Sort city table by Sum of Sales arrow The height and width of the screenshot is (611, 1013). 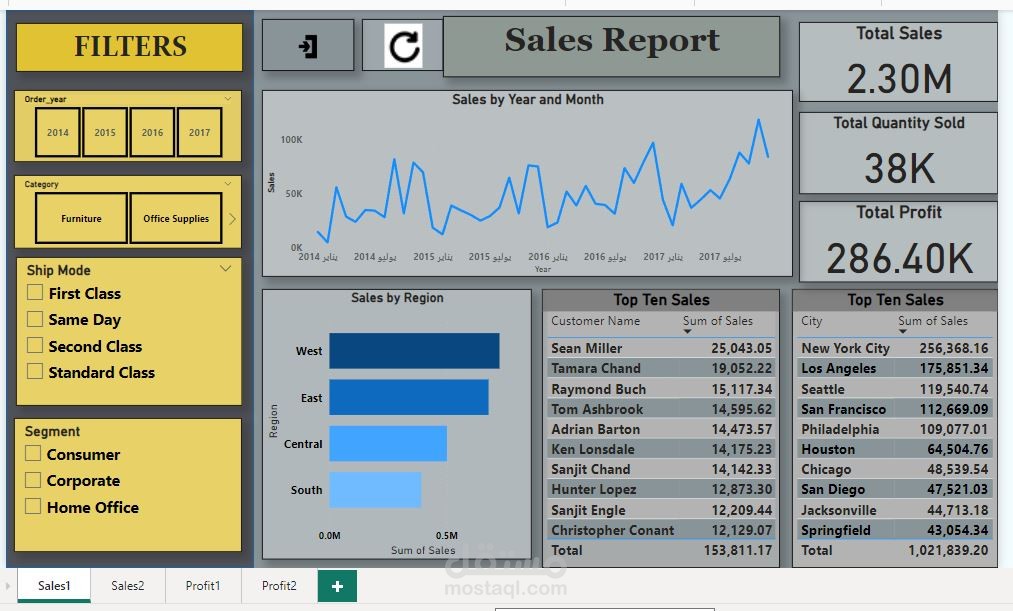903,331
